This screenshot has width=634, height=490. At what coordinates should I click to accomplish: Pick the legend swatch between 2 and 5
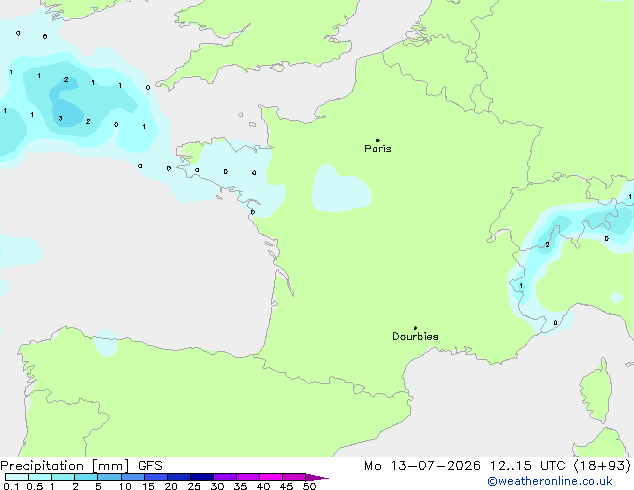(86, 477)
